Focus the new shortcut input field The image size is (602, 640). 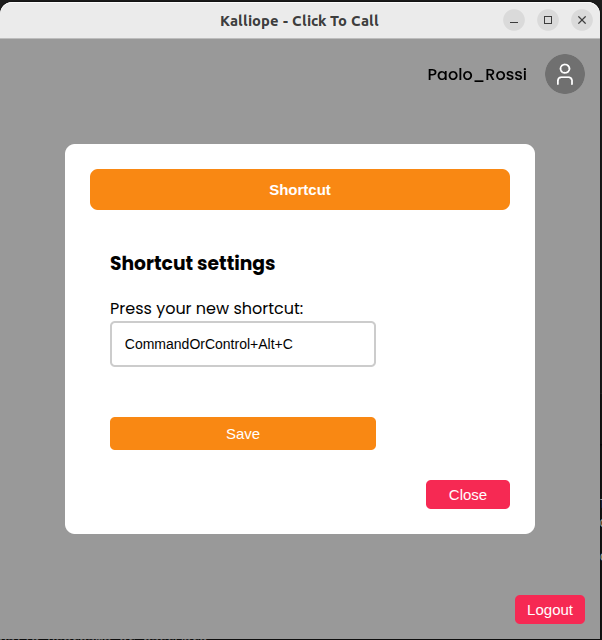tap(243, 344)
